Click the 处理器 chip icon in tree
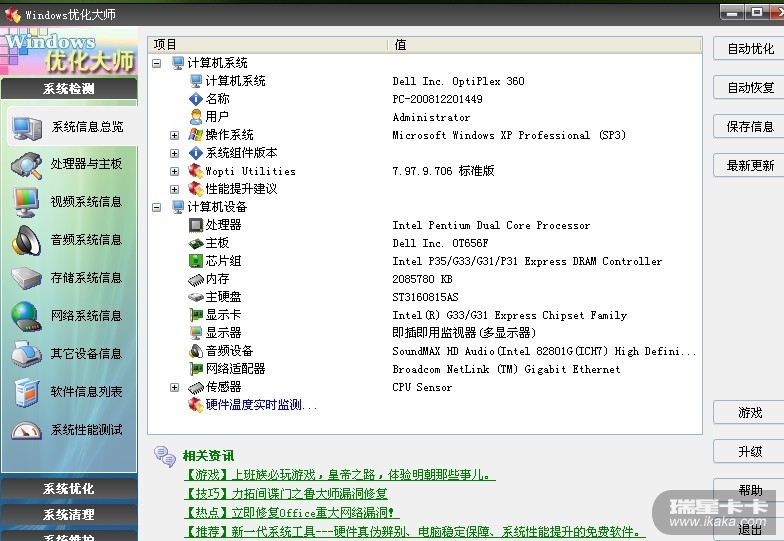Screen dimensions: 784x541 196,226
